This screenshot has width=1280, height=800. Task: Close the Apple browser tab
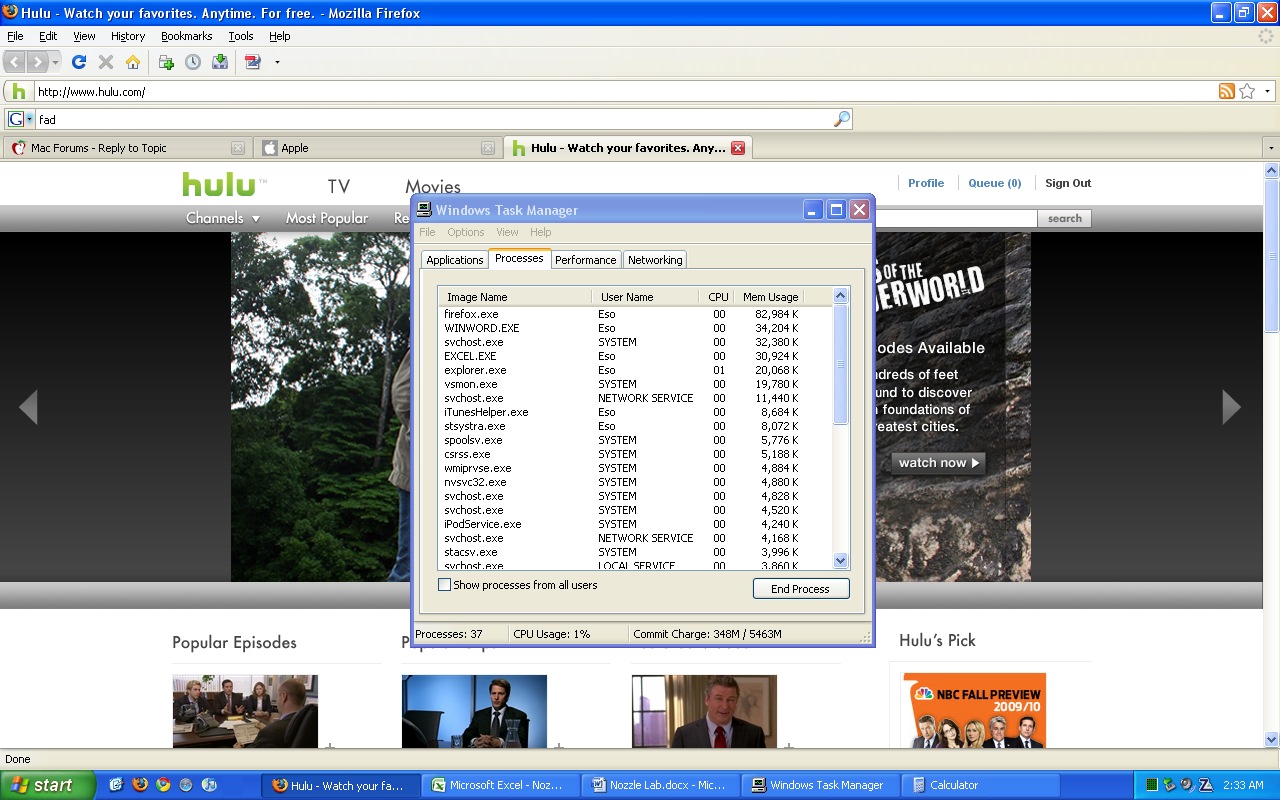tap(488, 148)
